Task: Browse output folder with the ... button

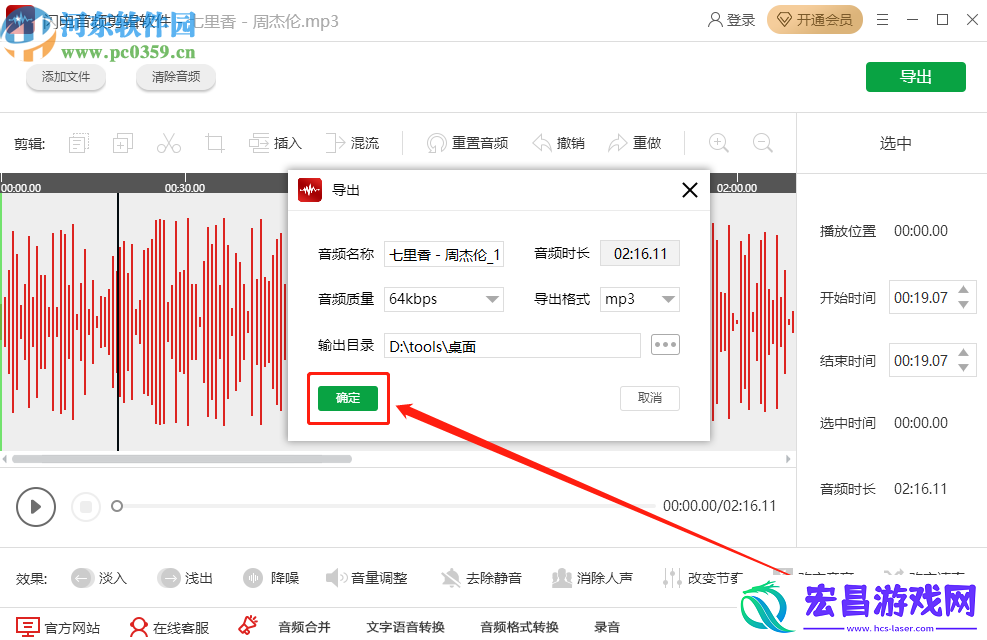Action: pos(665,345)
